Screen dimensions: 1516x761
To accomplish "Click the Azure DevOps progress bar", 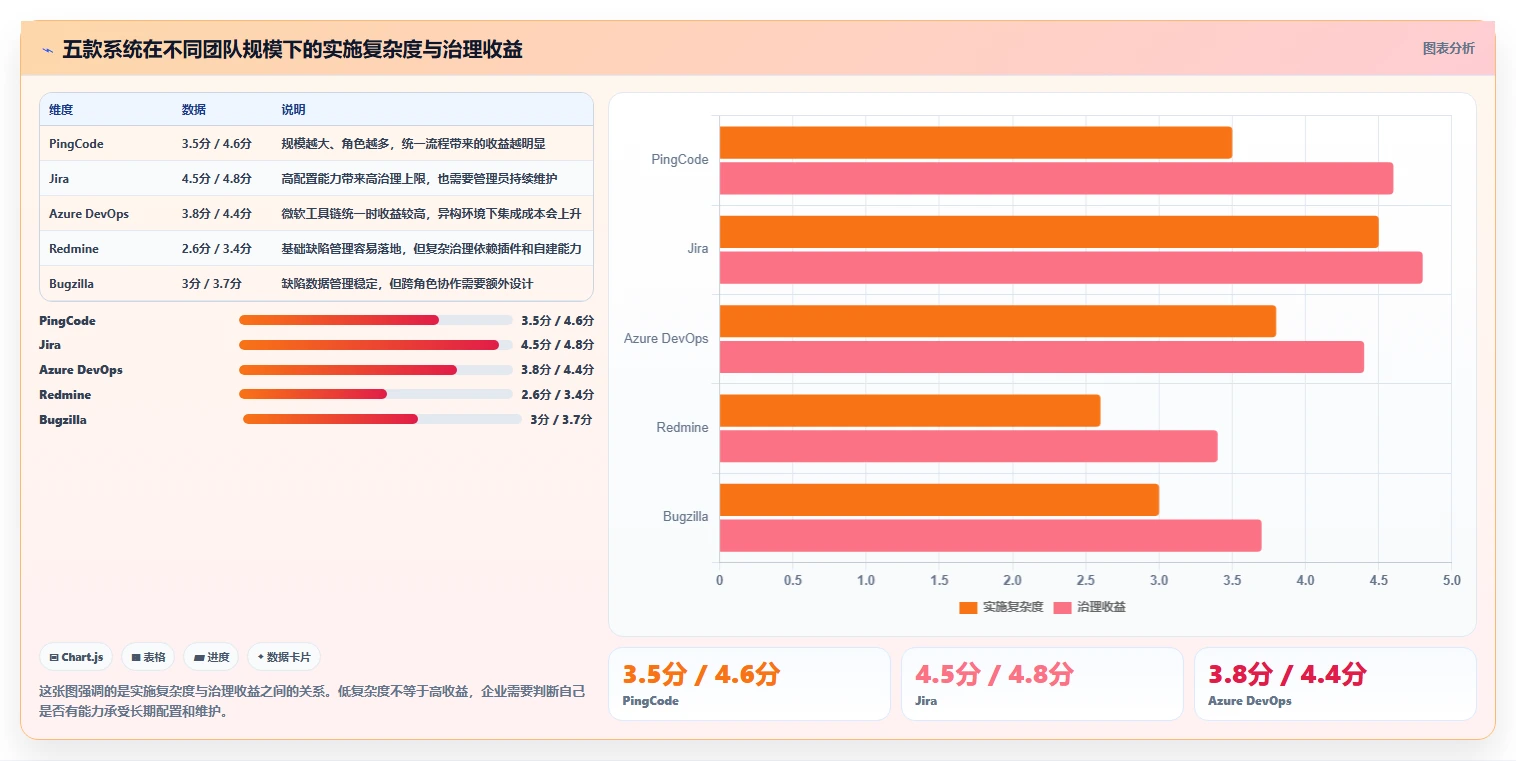I will click(376, 370).
